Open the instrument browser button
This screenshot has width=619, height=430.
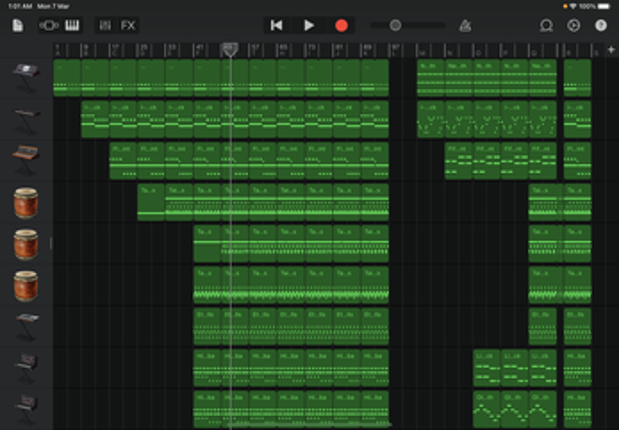click(48, 25)
